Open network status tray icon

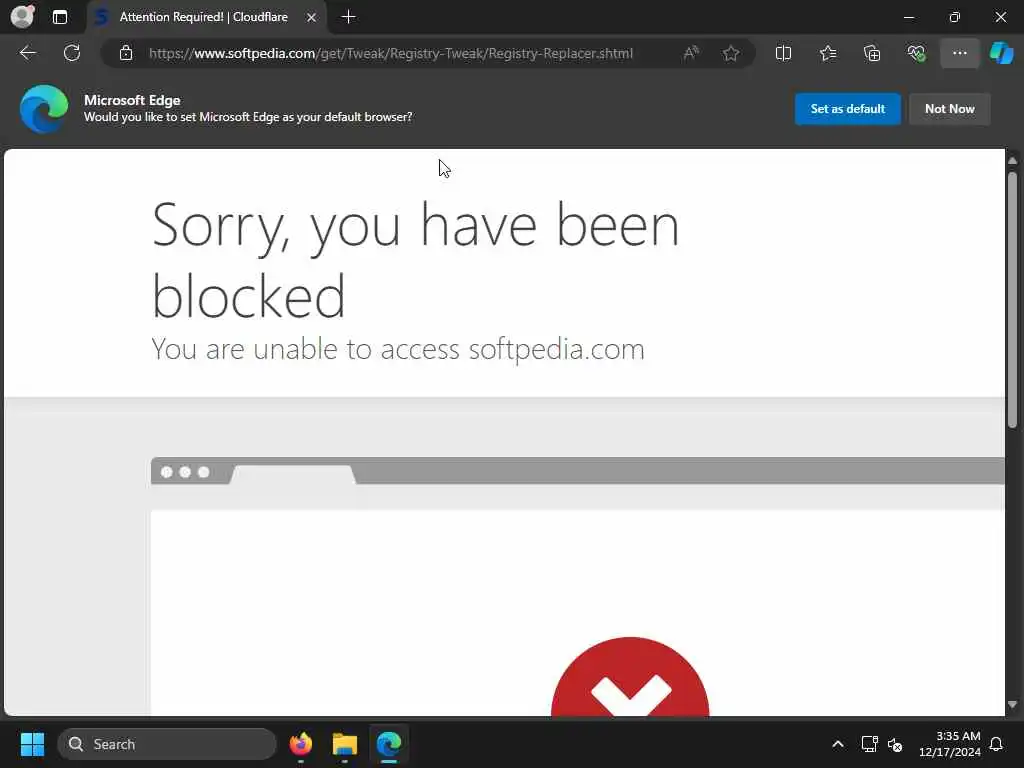click(869, 744)
